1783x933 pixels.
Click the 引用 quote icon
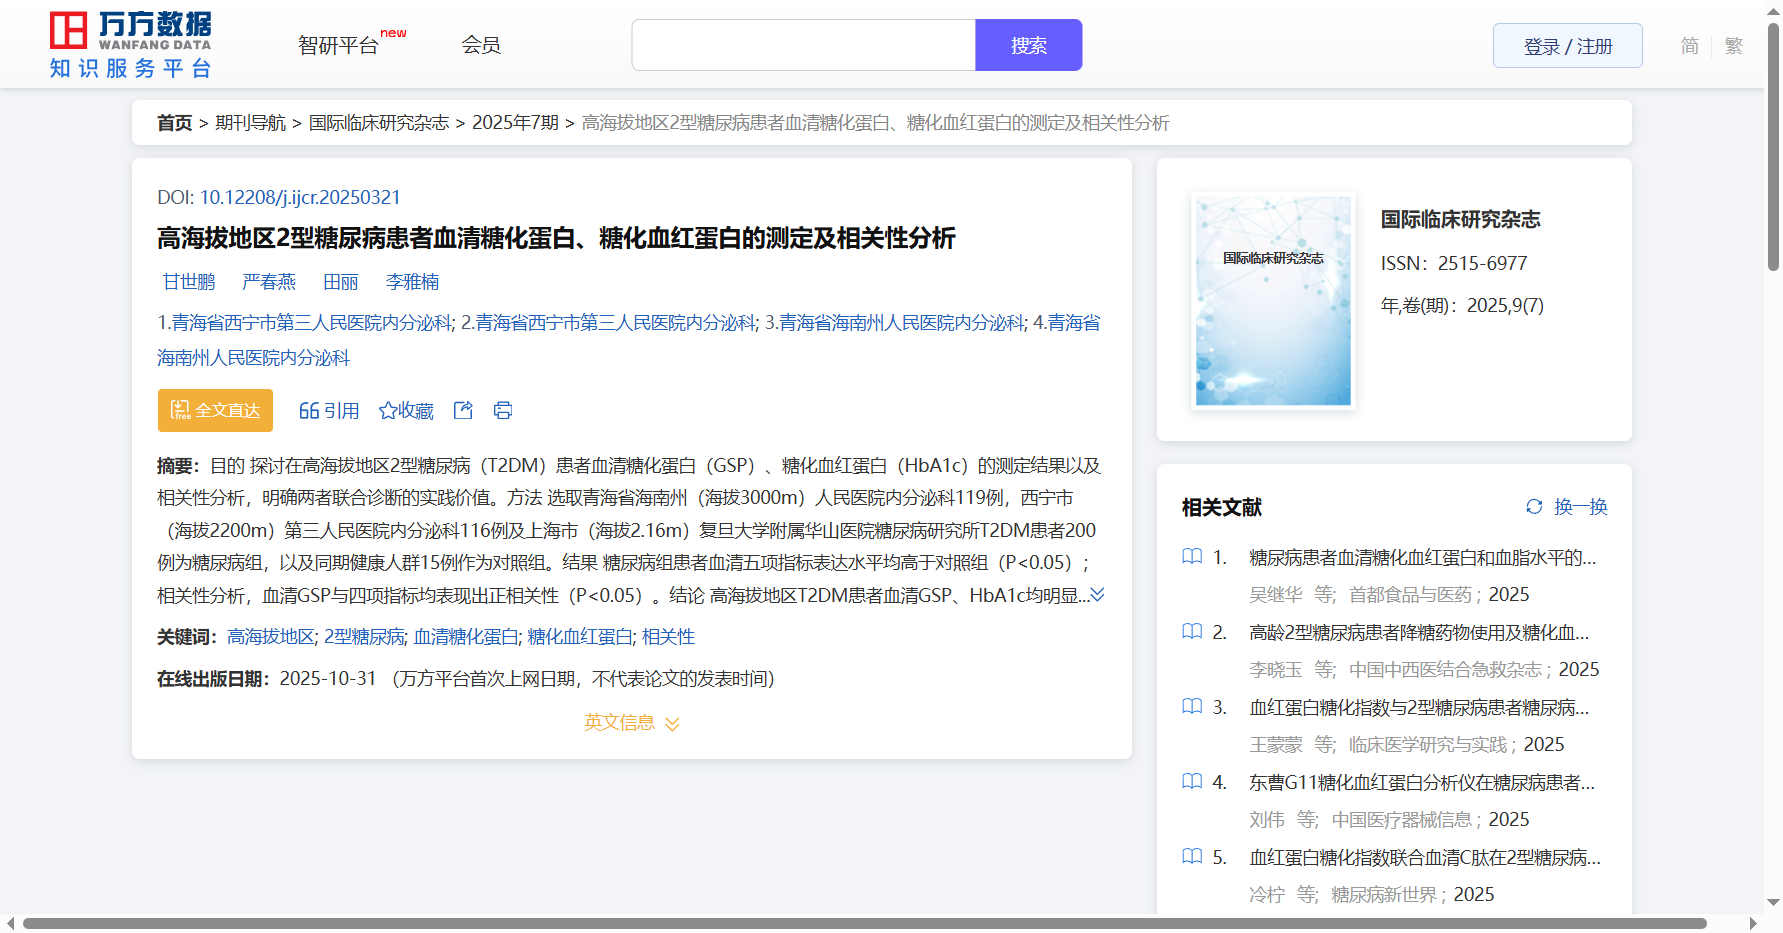pyautogui.click(x=309, y=411)
